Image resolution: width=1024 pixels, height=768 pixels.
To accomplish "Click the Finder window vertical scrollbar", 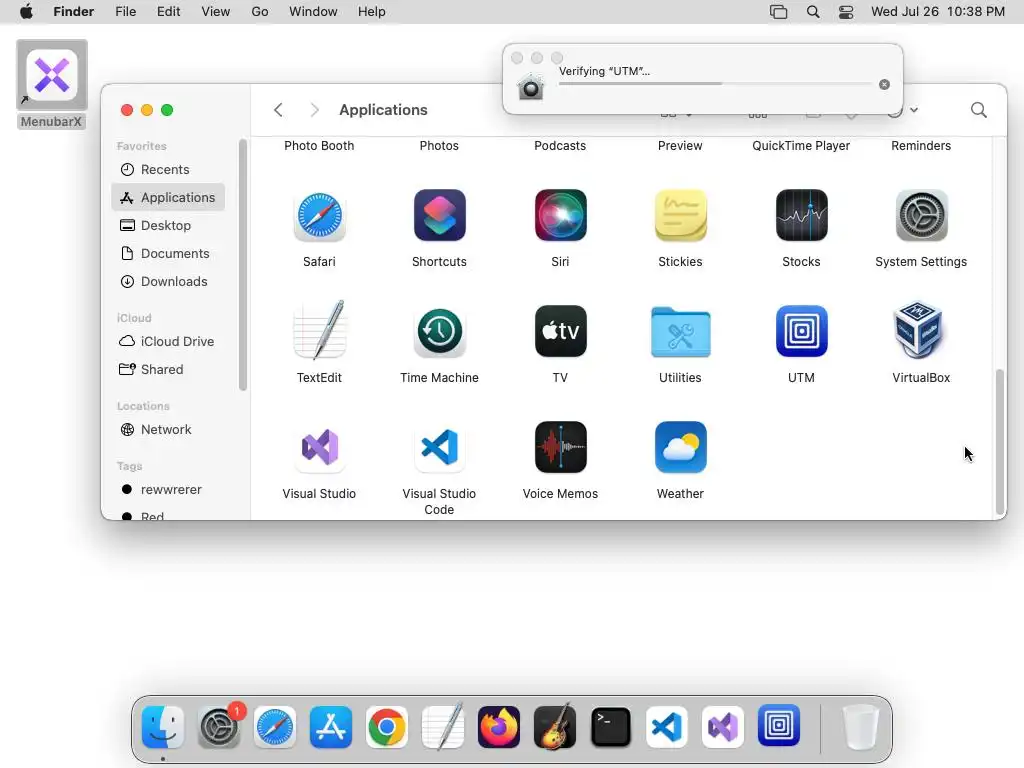I will 999,441.
